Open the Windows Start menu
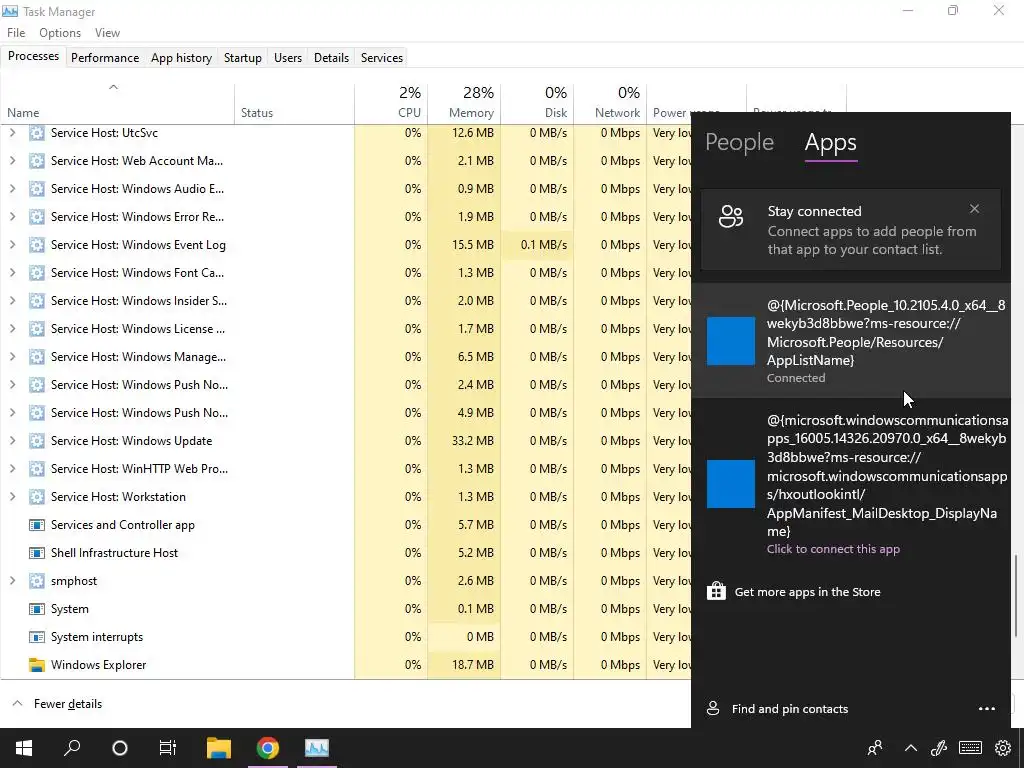This screenshot has height=768, width=1024. pos(24,748)
